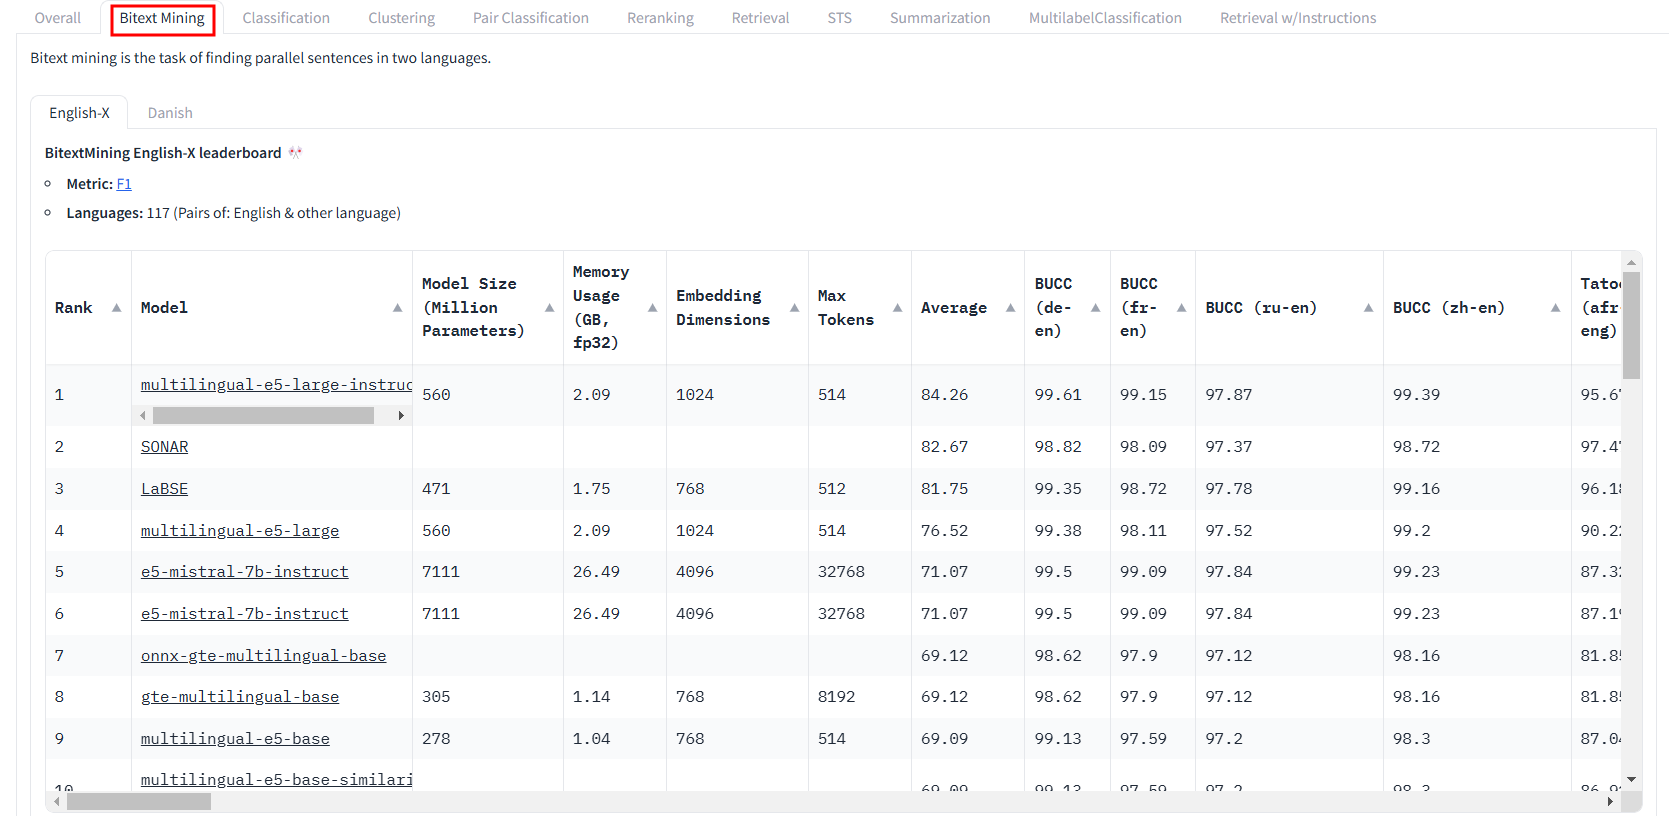Open multilingual-e5-base-similarity link in rank 10

[276, 780]
